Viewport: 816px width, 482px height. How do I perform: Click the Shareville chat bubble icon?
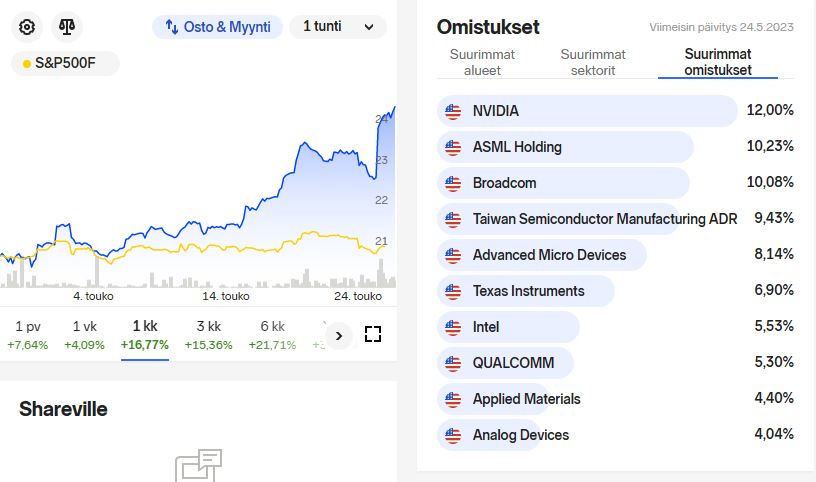(198, 466)
